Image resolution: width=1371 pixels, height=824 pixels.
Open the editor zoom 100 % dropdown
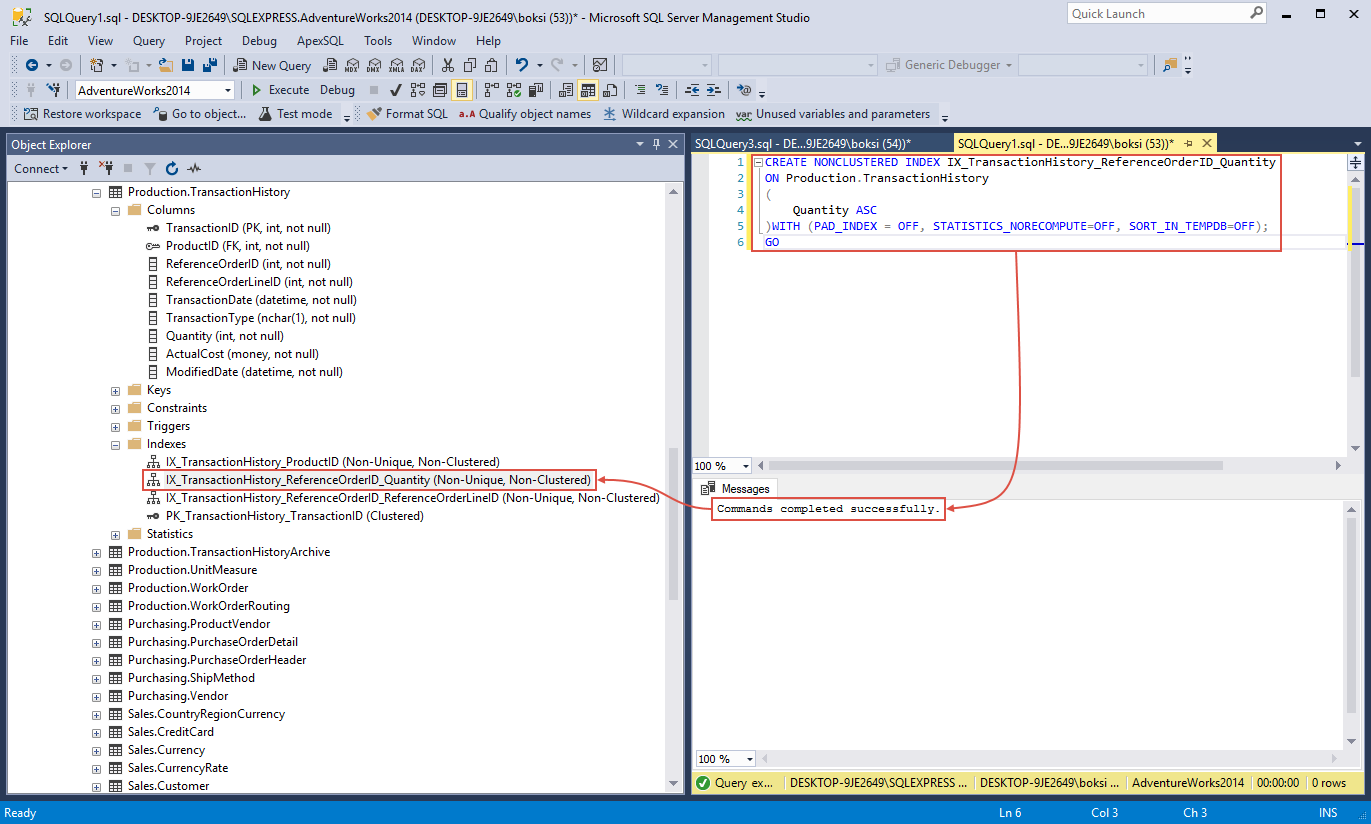coord(746,466)
